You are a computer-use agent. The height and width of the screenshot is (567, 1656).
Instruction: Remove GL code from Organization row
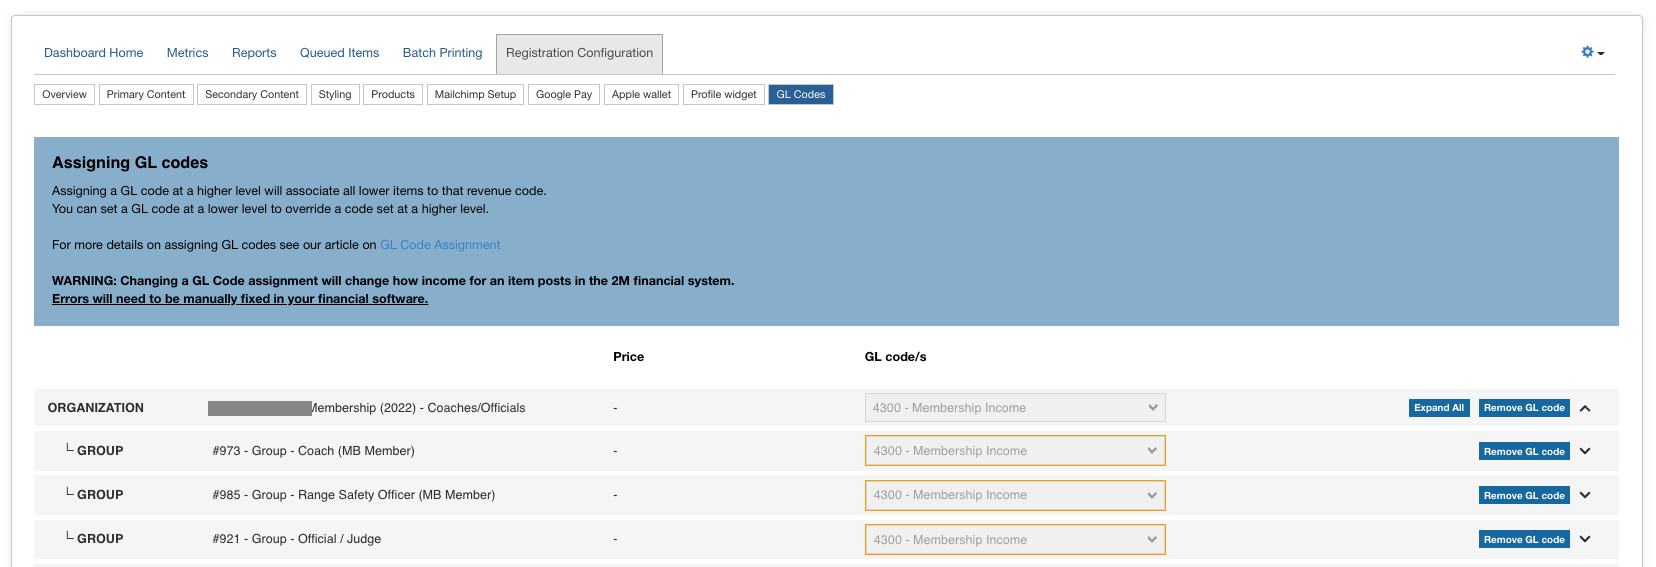click(1523, 408)
